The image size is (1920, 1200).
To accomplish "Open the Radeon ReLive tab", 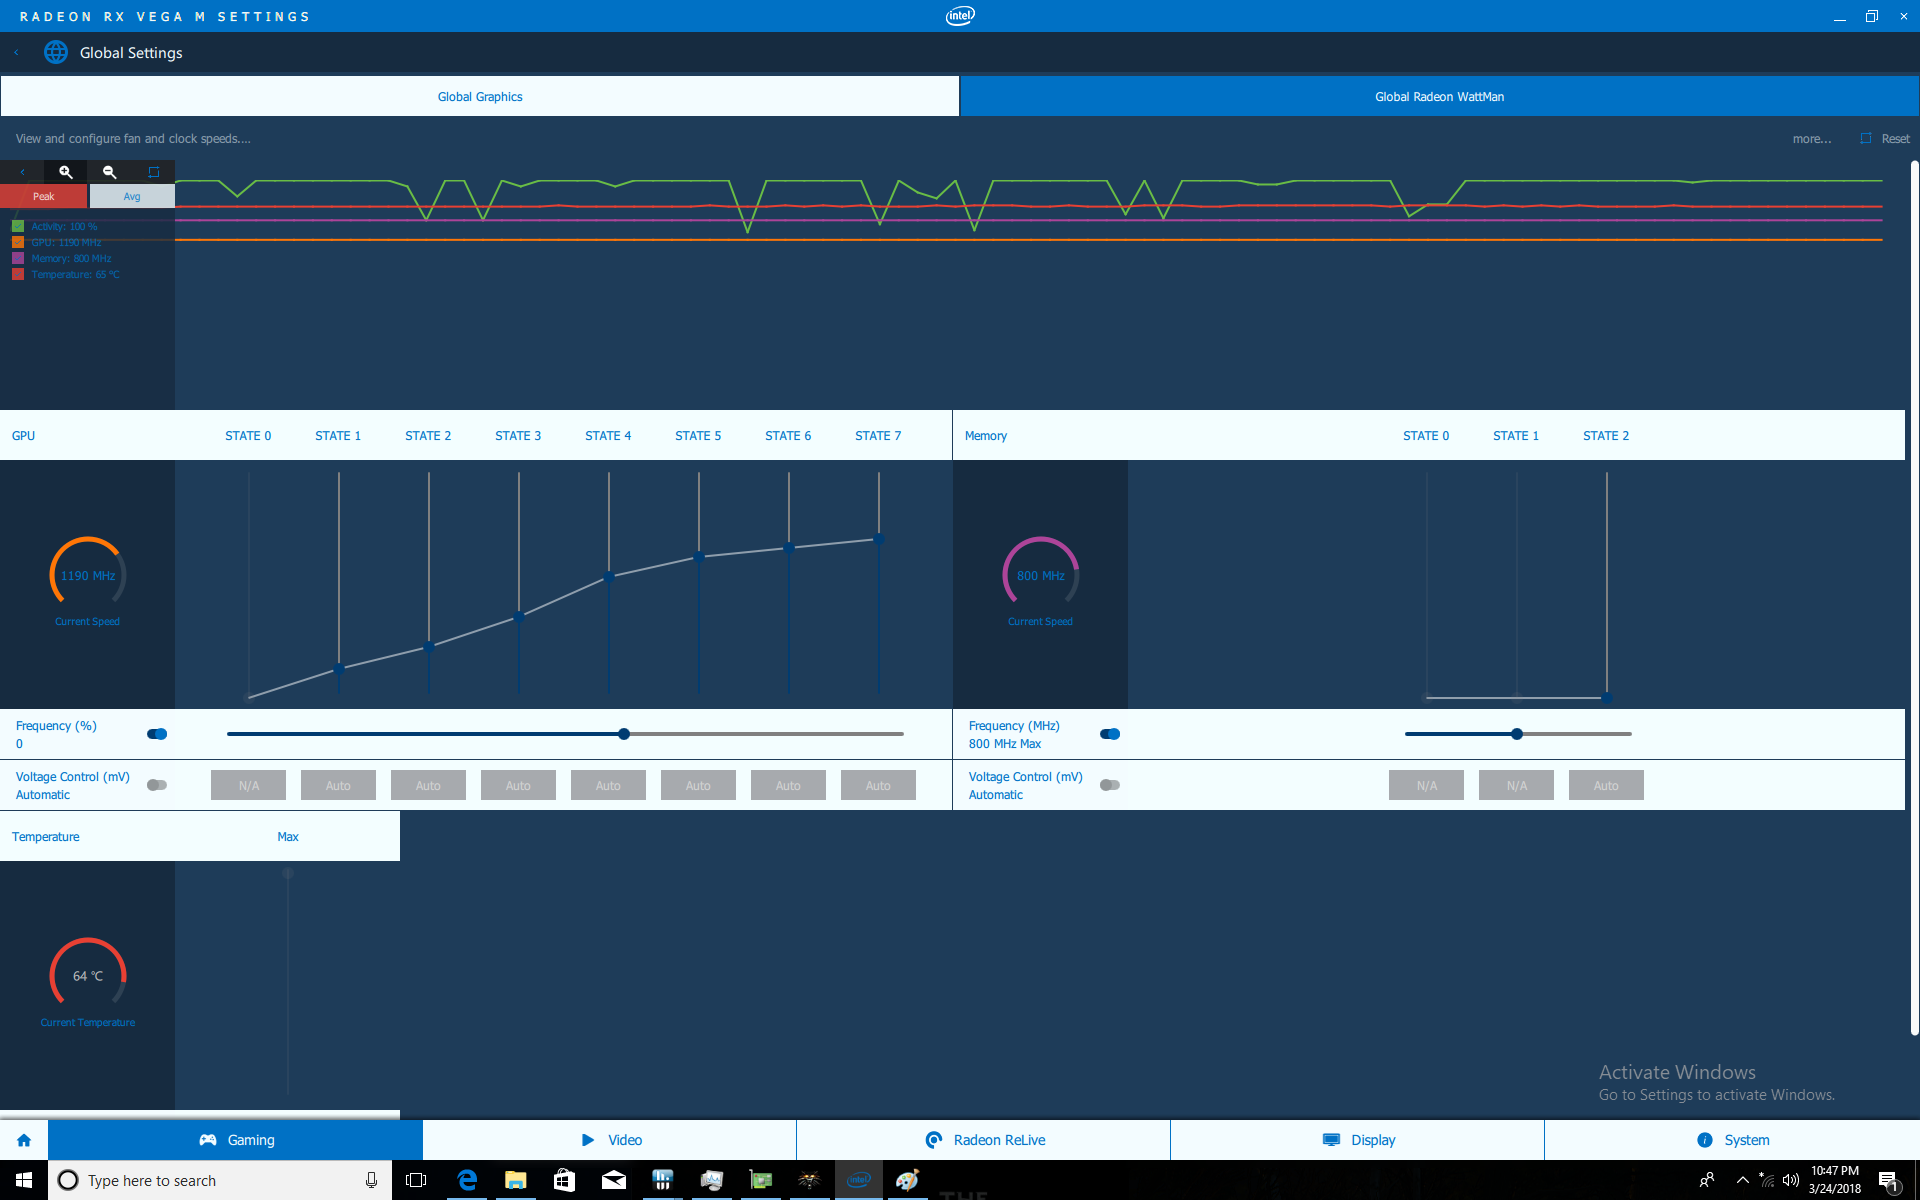I will click(x=984, y=1140).
